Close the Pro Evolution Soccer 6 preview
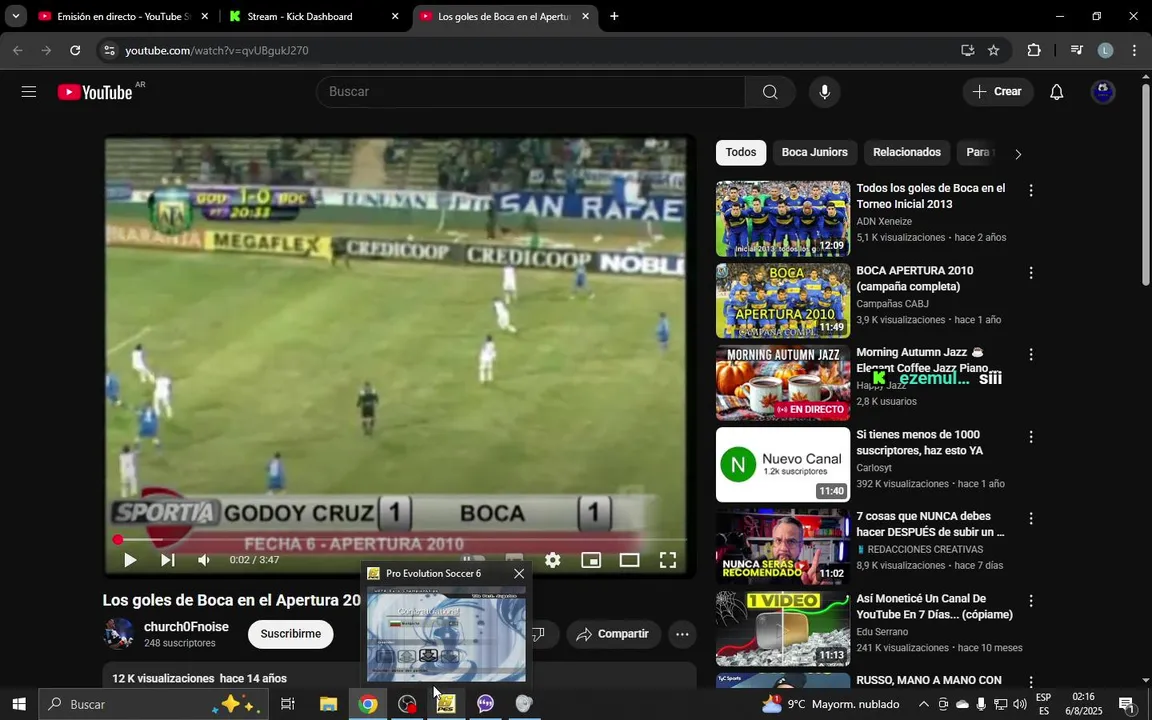This screenshot has height=720, width=1152. point(519,573)
